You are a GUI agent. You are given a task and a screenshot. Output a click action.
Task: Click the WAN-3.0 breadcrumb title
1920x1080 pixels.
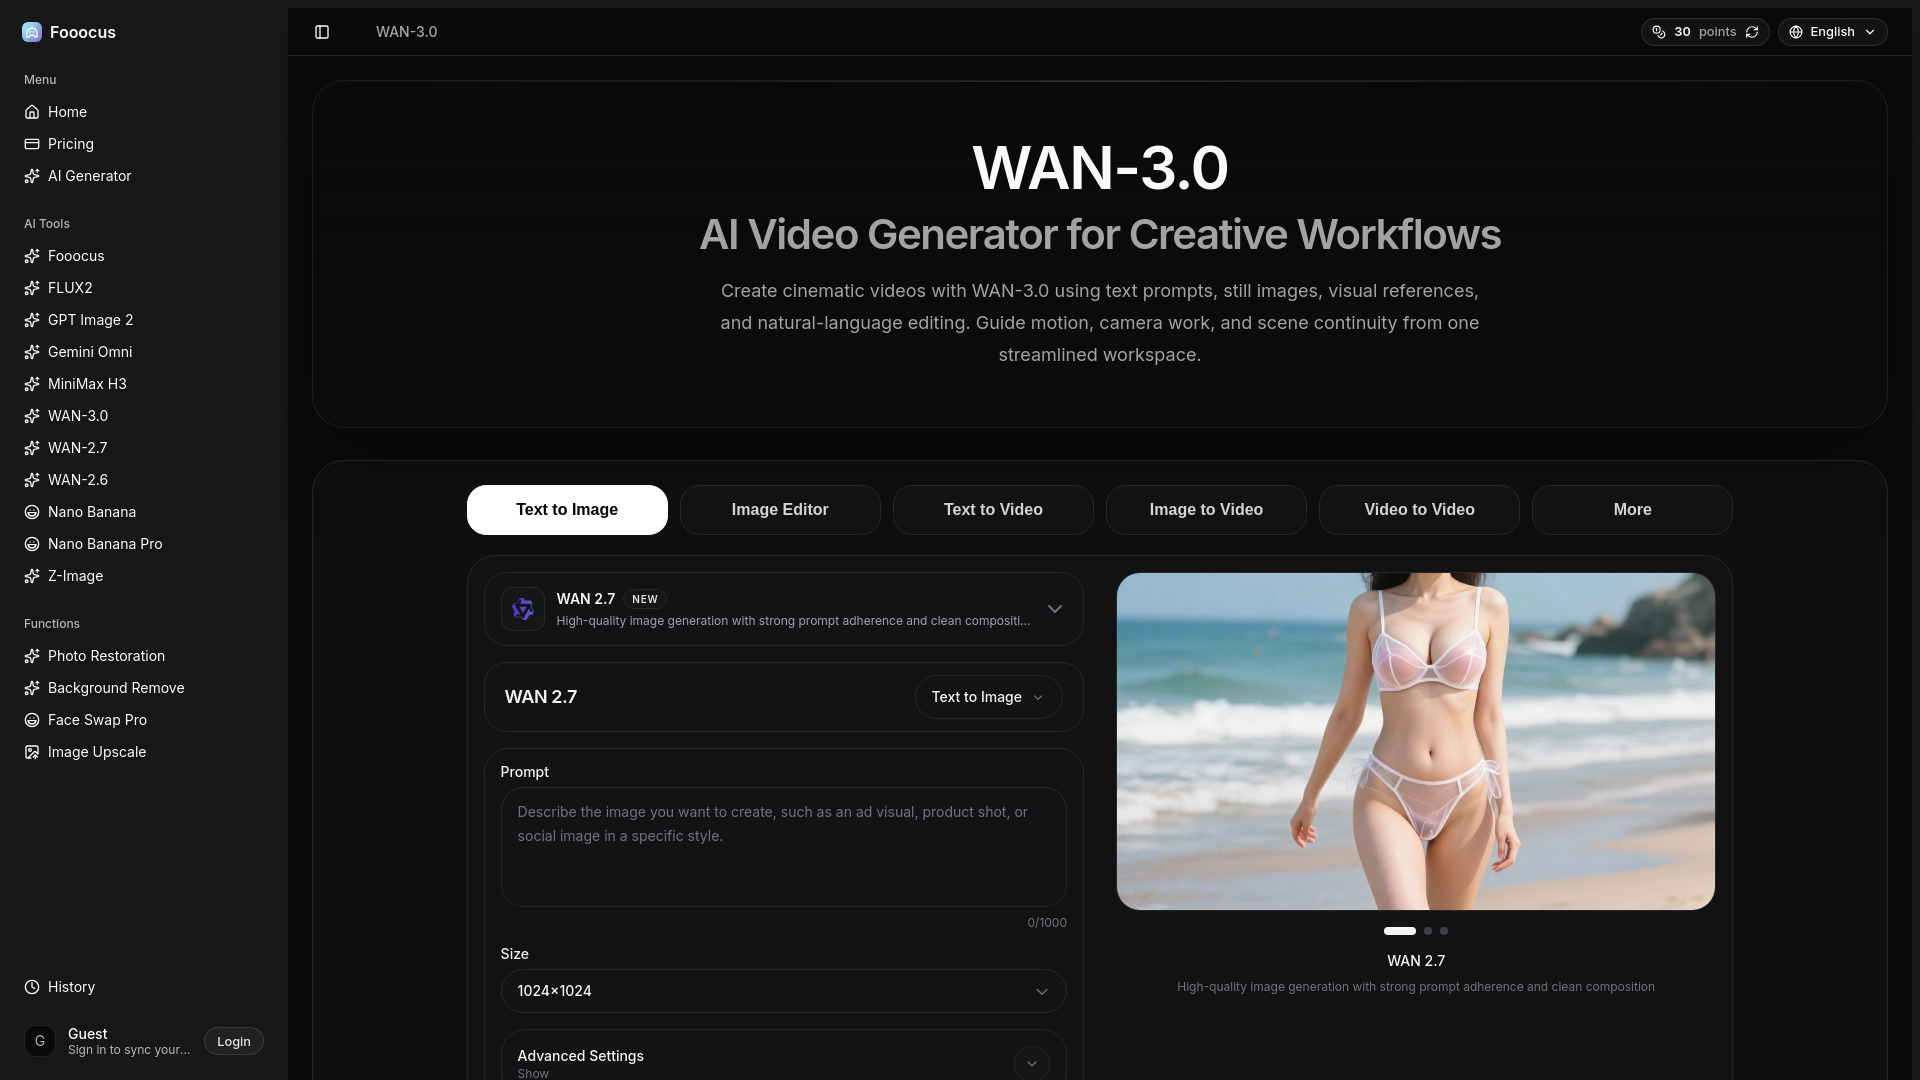click(407, 32)
